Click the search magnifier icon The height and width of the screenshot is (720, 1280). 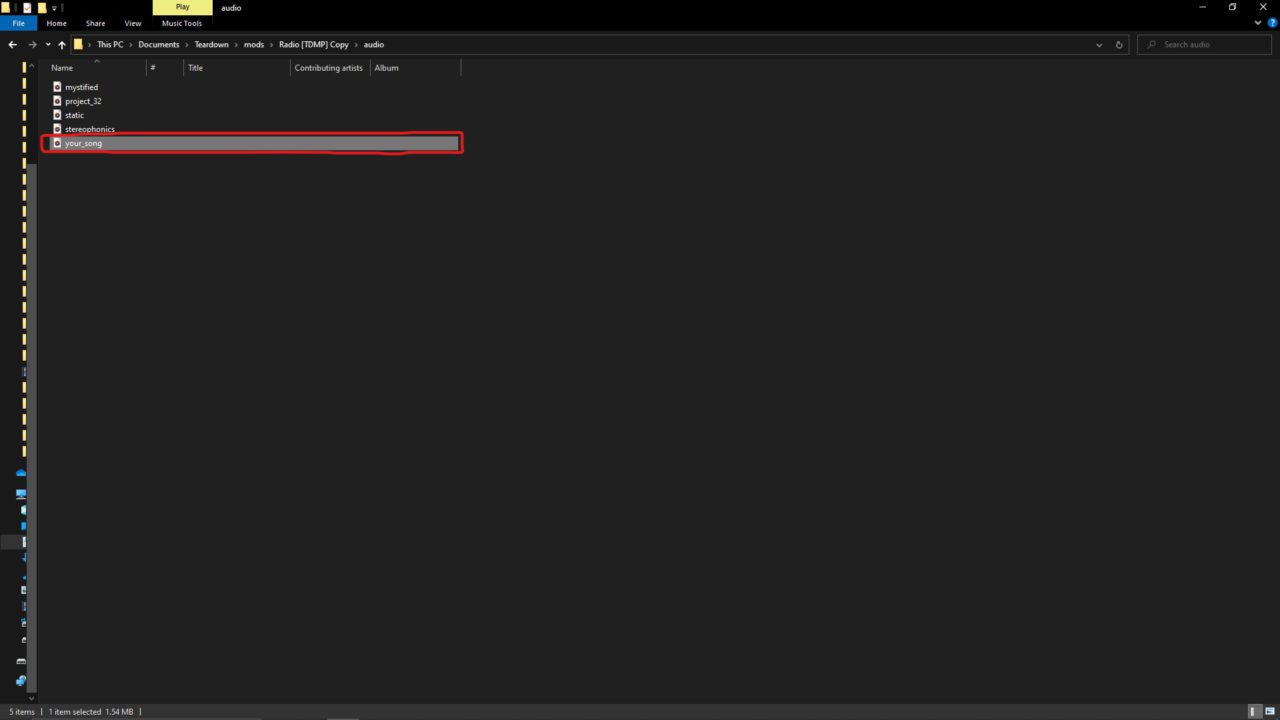click(1151, 45)
